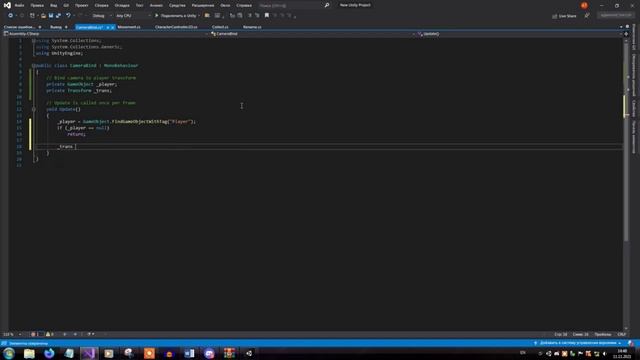The image size is (640, 360).
Task: Click the toolbar icon after Attach to Unity
Action: 207,16
